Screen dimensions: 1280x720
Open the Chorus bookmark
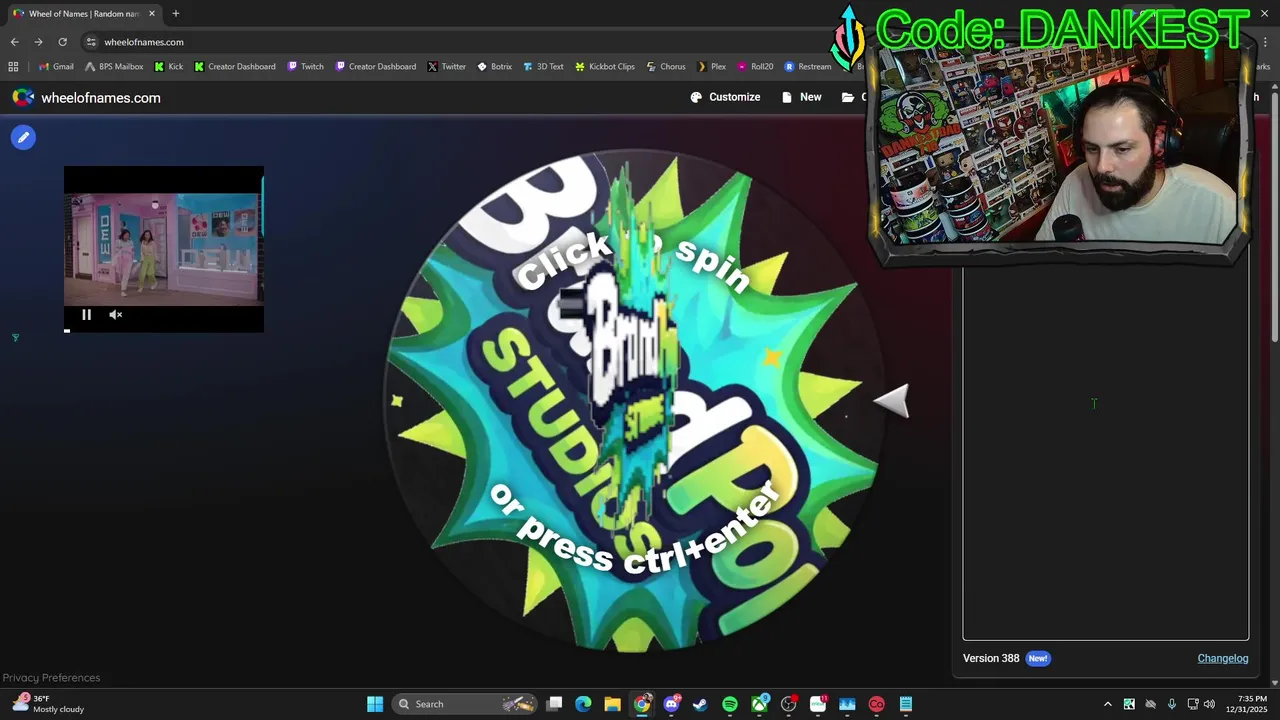click(x=665, y=67)
